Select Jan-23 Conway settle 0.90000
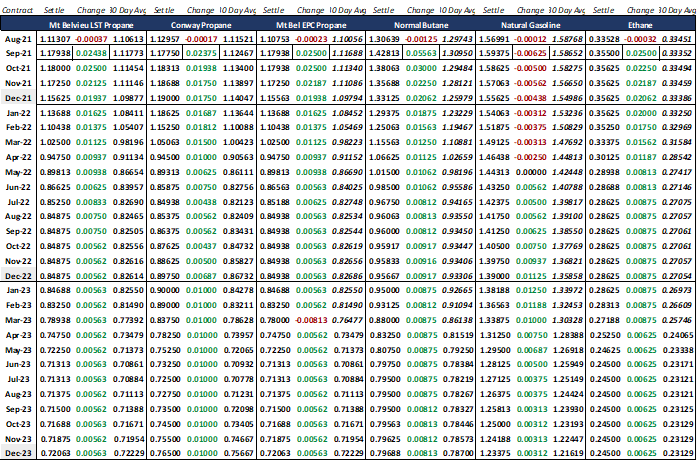This screenshot has width=697, height=461. [165, 290]
